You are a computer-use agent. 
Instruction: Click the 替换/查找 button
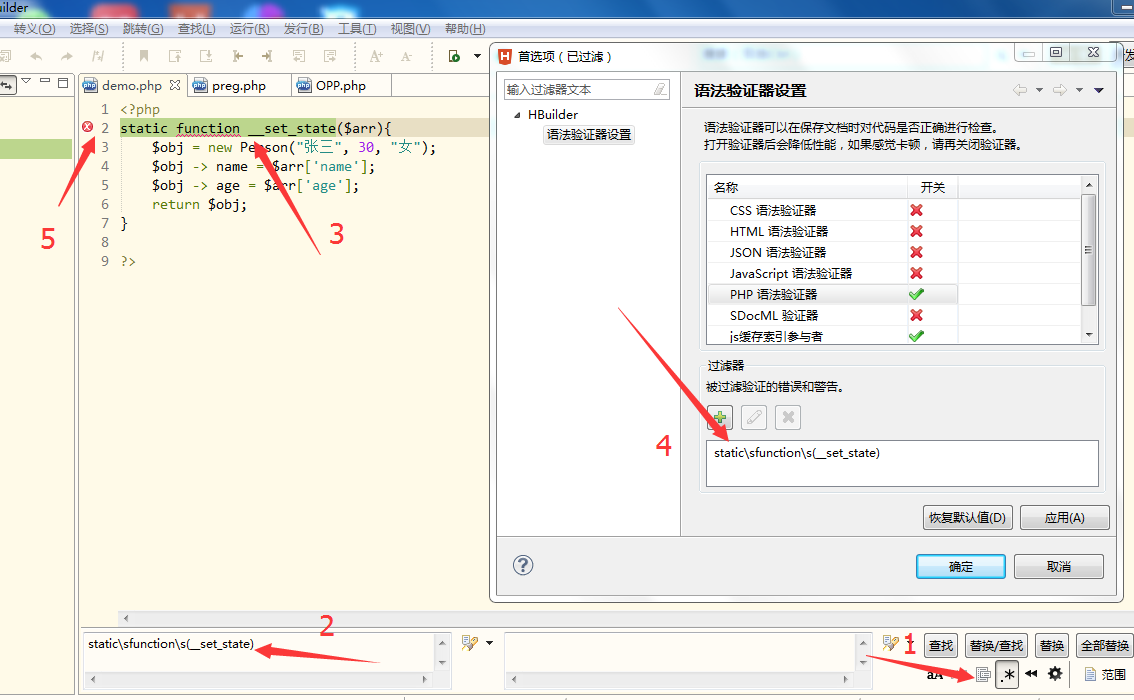coord(996,645)
